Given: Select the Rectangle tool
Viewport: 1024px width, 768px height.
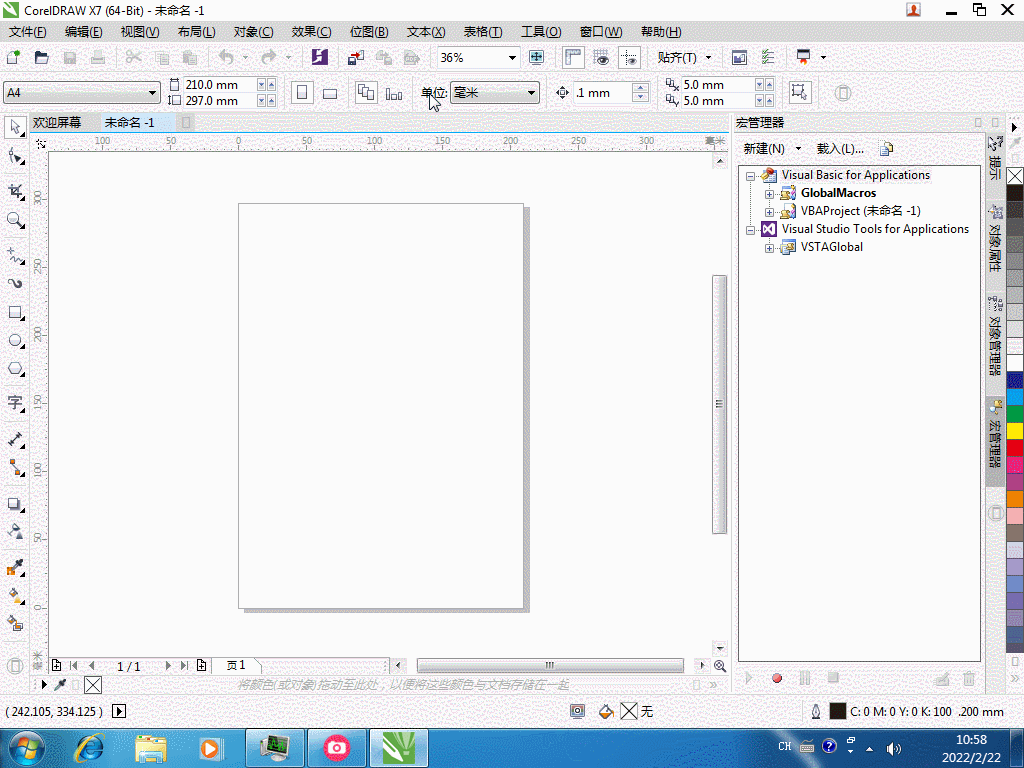Looking at the screenshot, I should click(15, 313).
